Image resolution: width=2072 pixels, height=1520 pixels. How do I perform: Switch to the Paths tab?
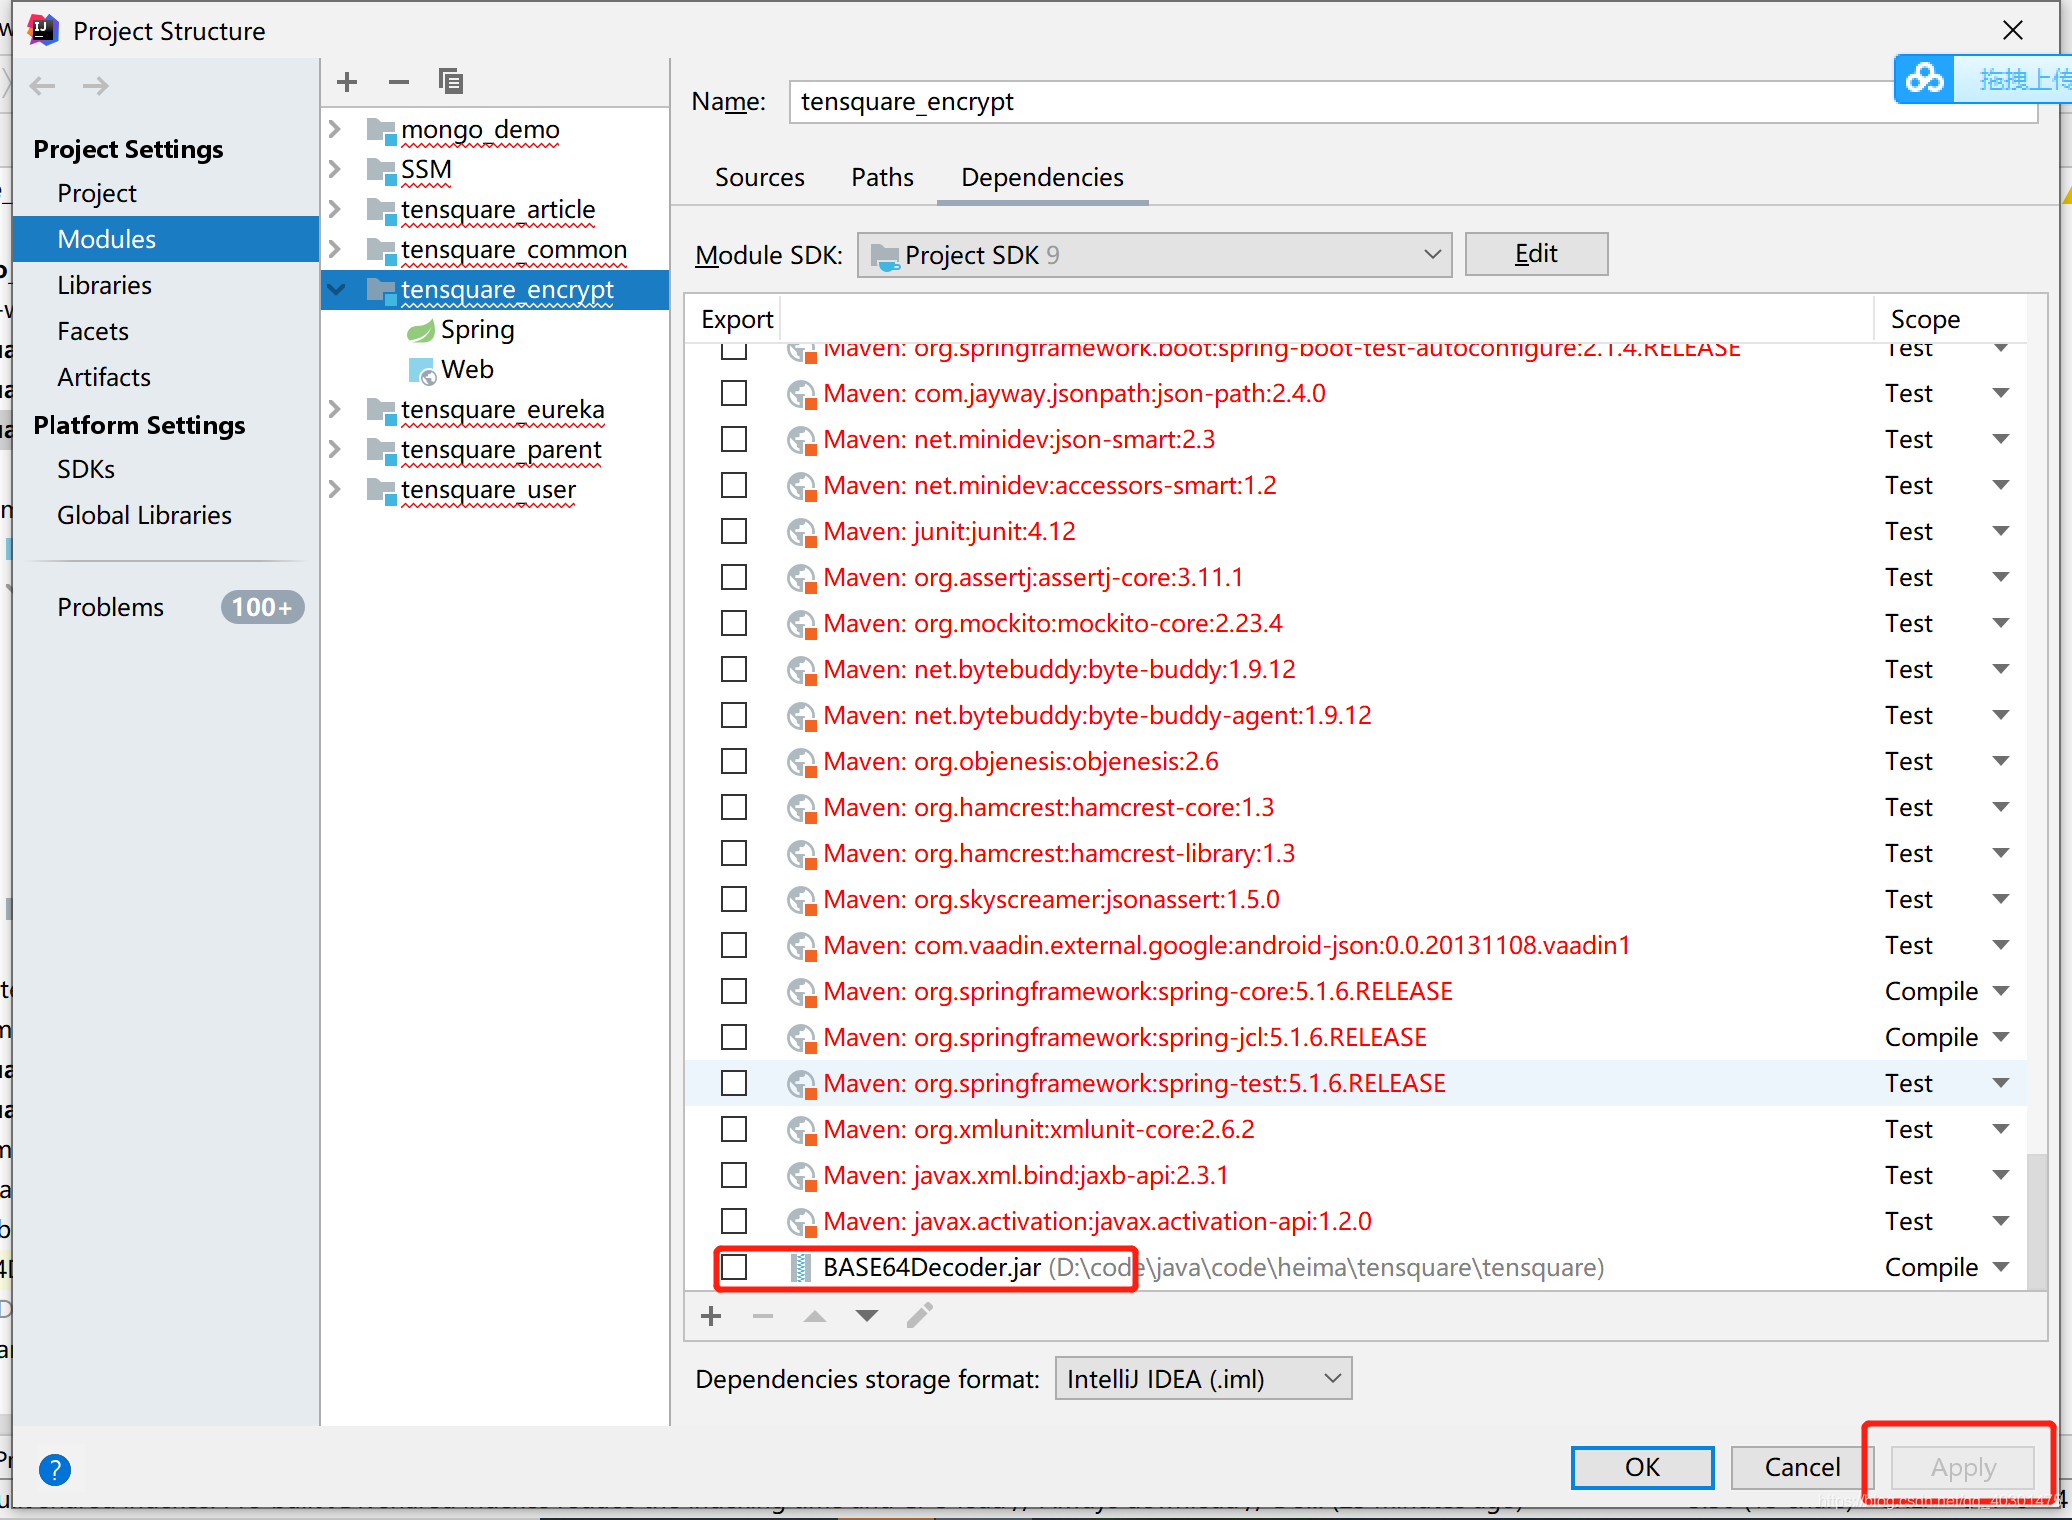pyautogui.click(x=882, y=177)
